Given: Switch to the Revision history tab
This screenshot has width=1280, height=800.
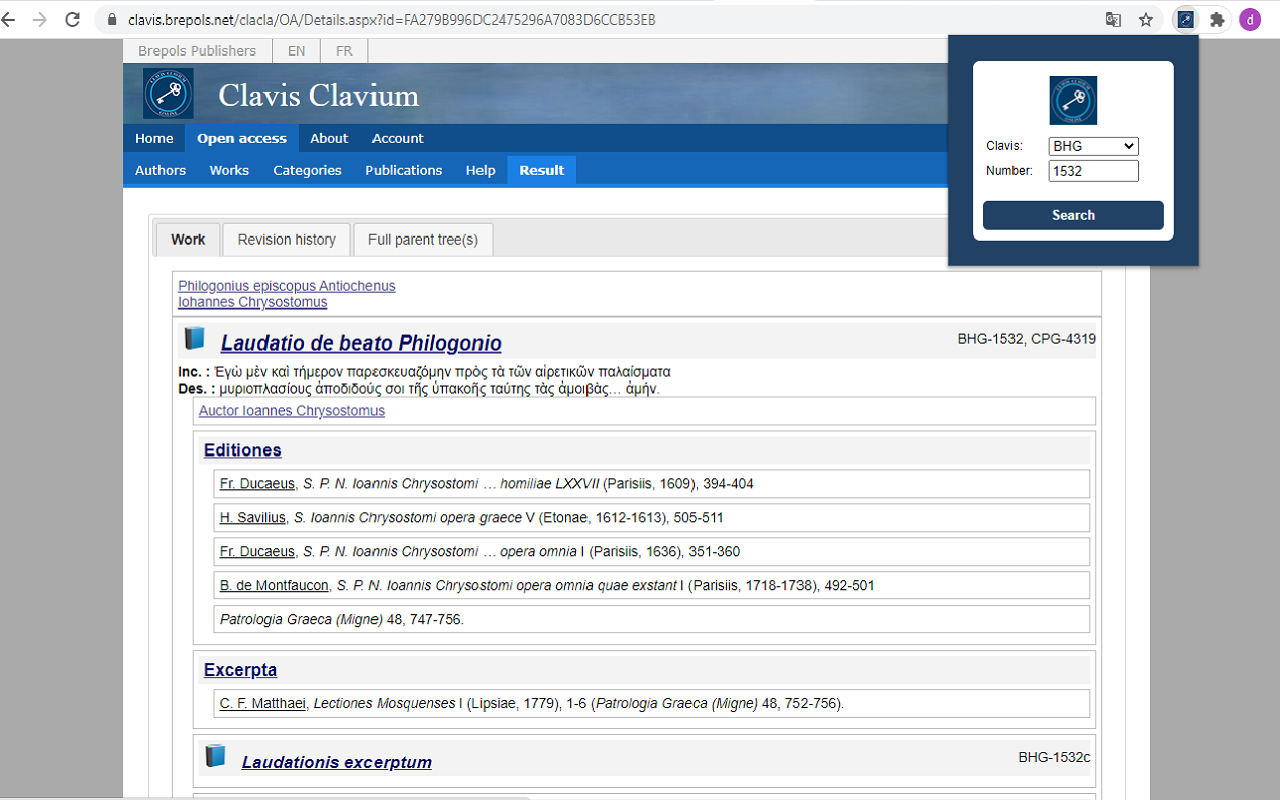Looking at the screenshot, I should pos(287,239).
